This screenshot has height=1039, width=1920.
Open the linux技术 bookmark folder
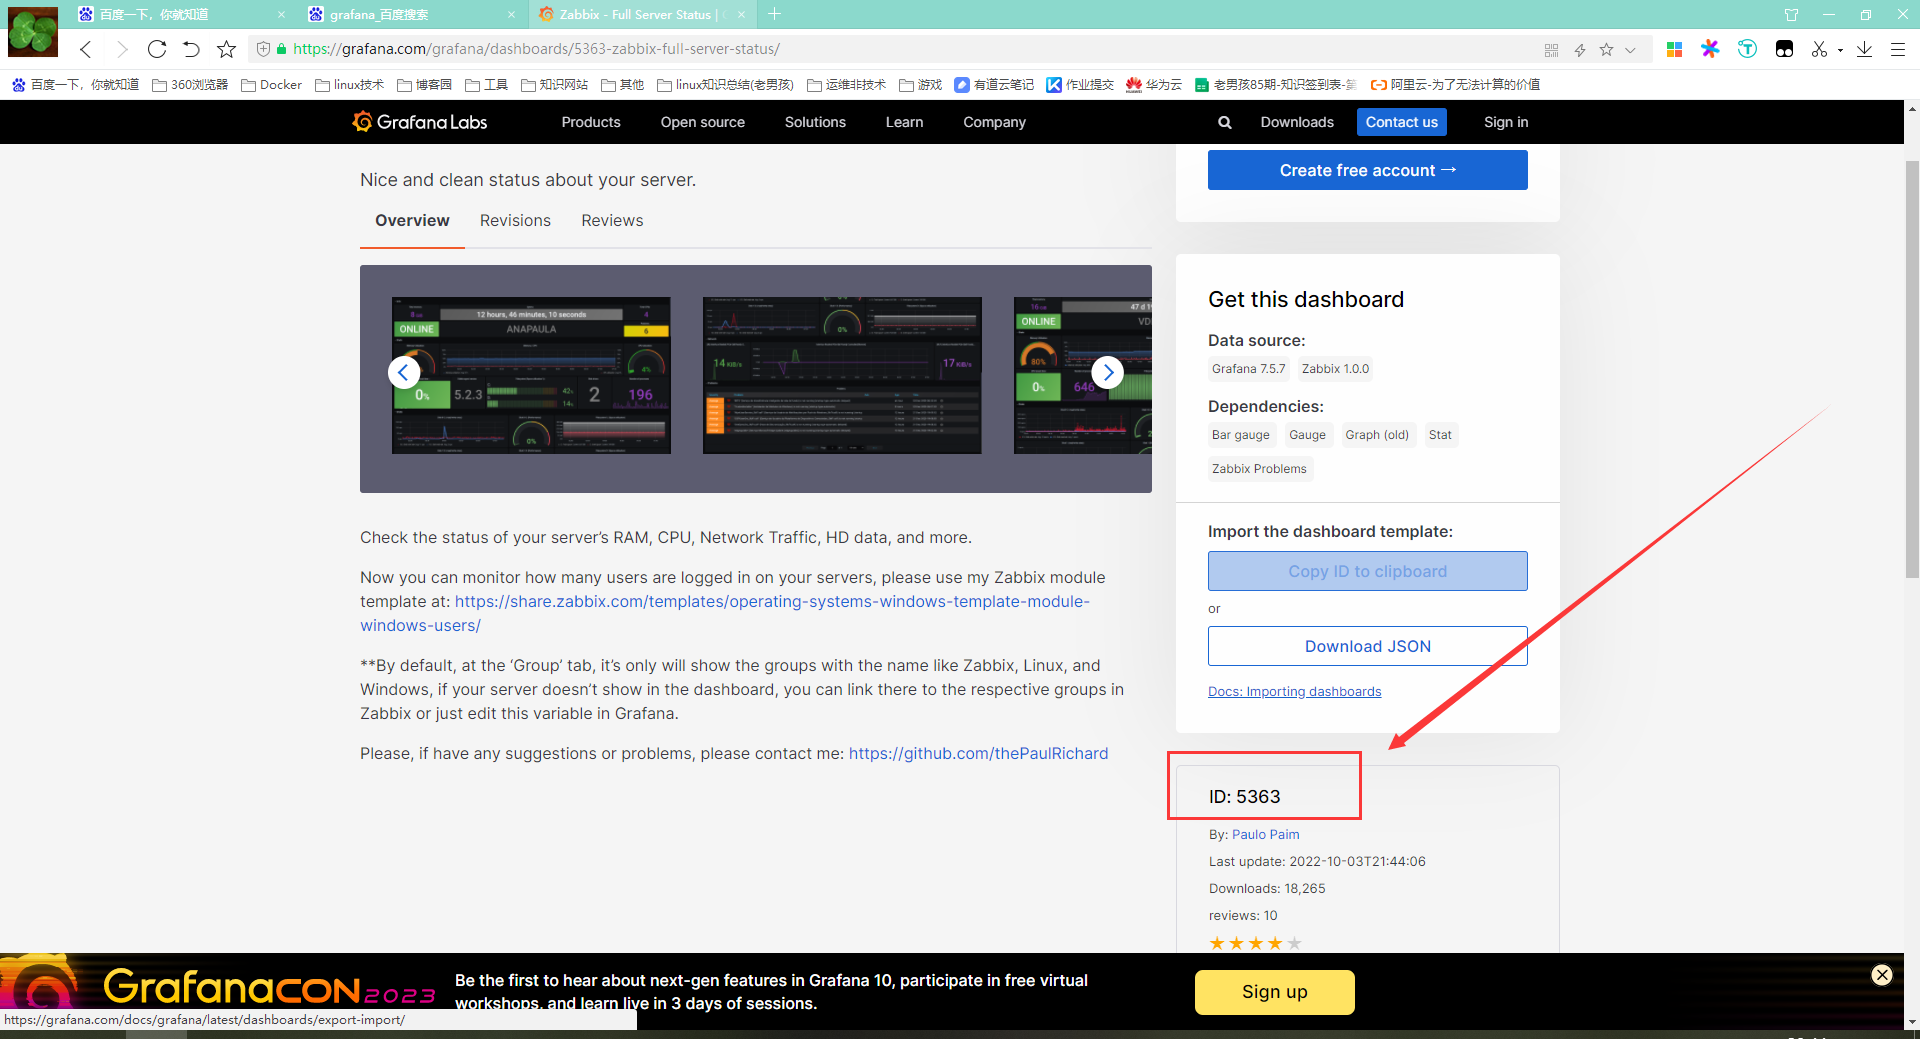click(350, 85)
